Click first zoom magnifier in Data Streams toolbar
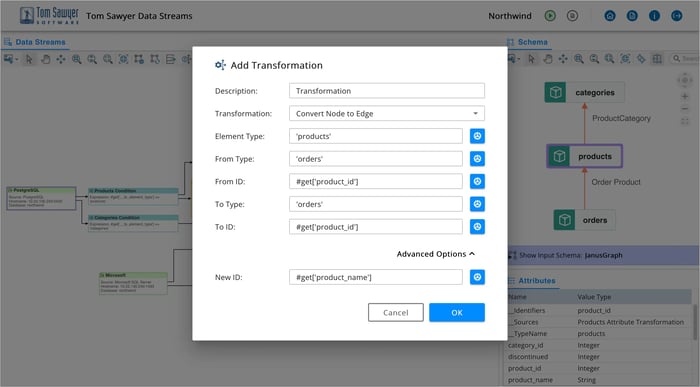This screenshot has width=700, height=387. click(77, 59)
